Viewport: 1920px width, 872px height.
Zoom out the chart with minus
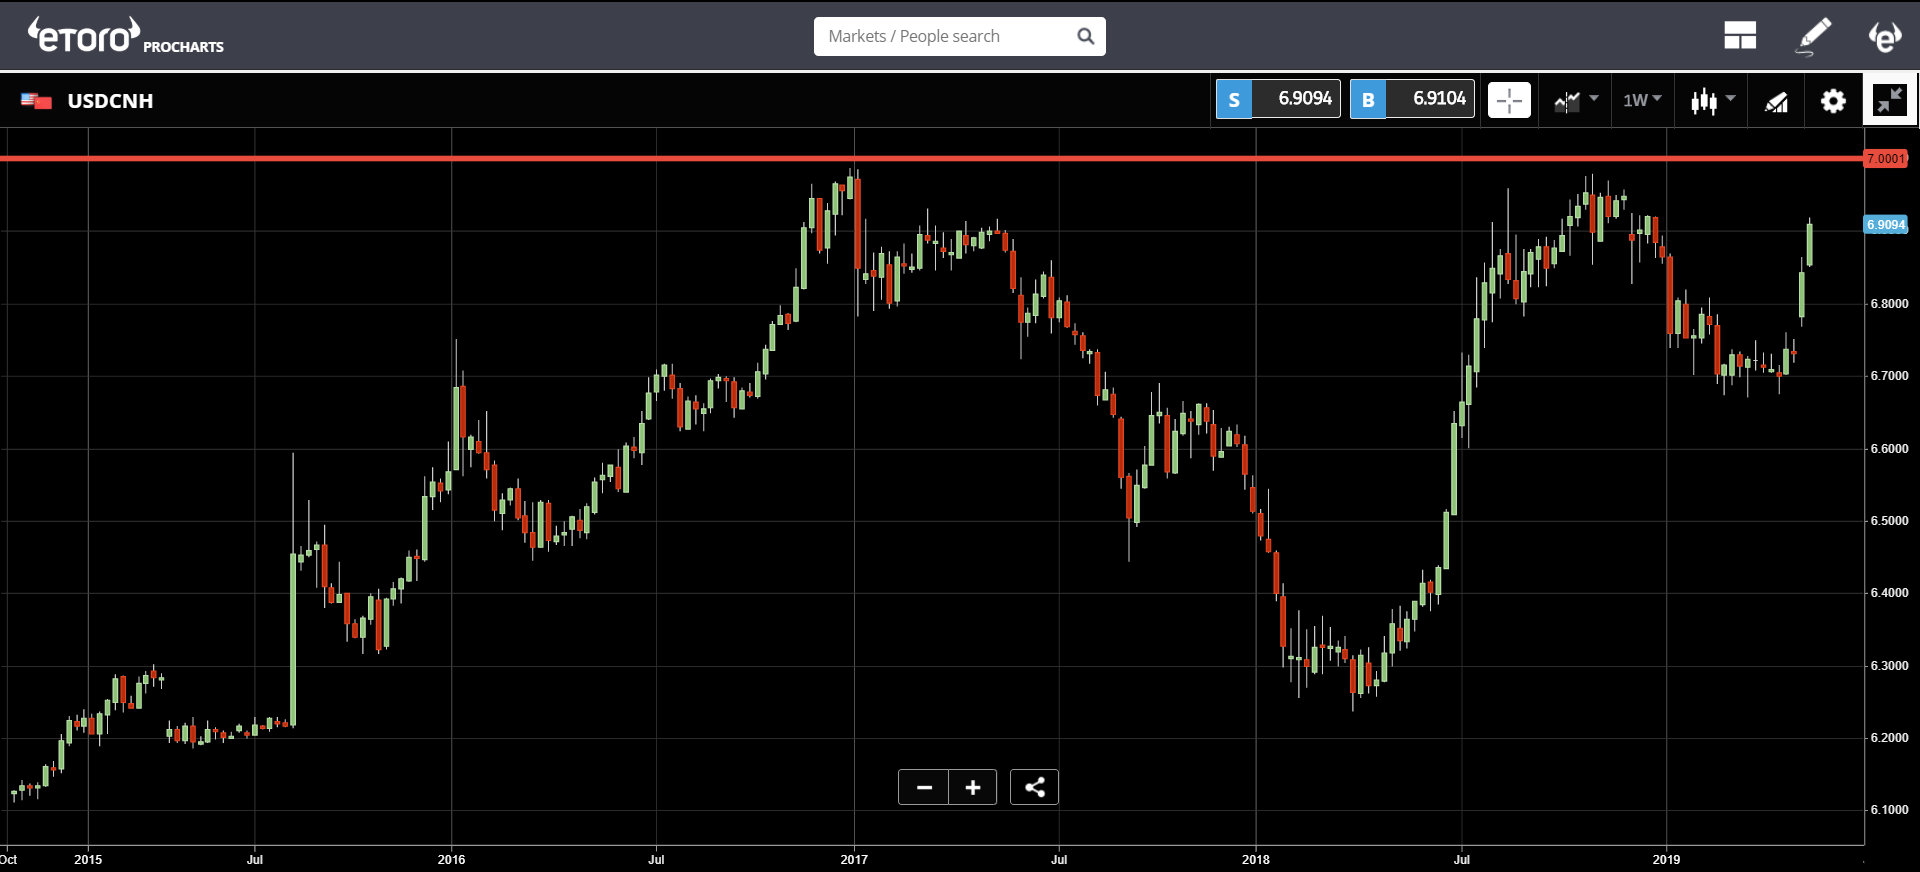tap(924, 788)
